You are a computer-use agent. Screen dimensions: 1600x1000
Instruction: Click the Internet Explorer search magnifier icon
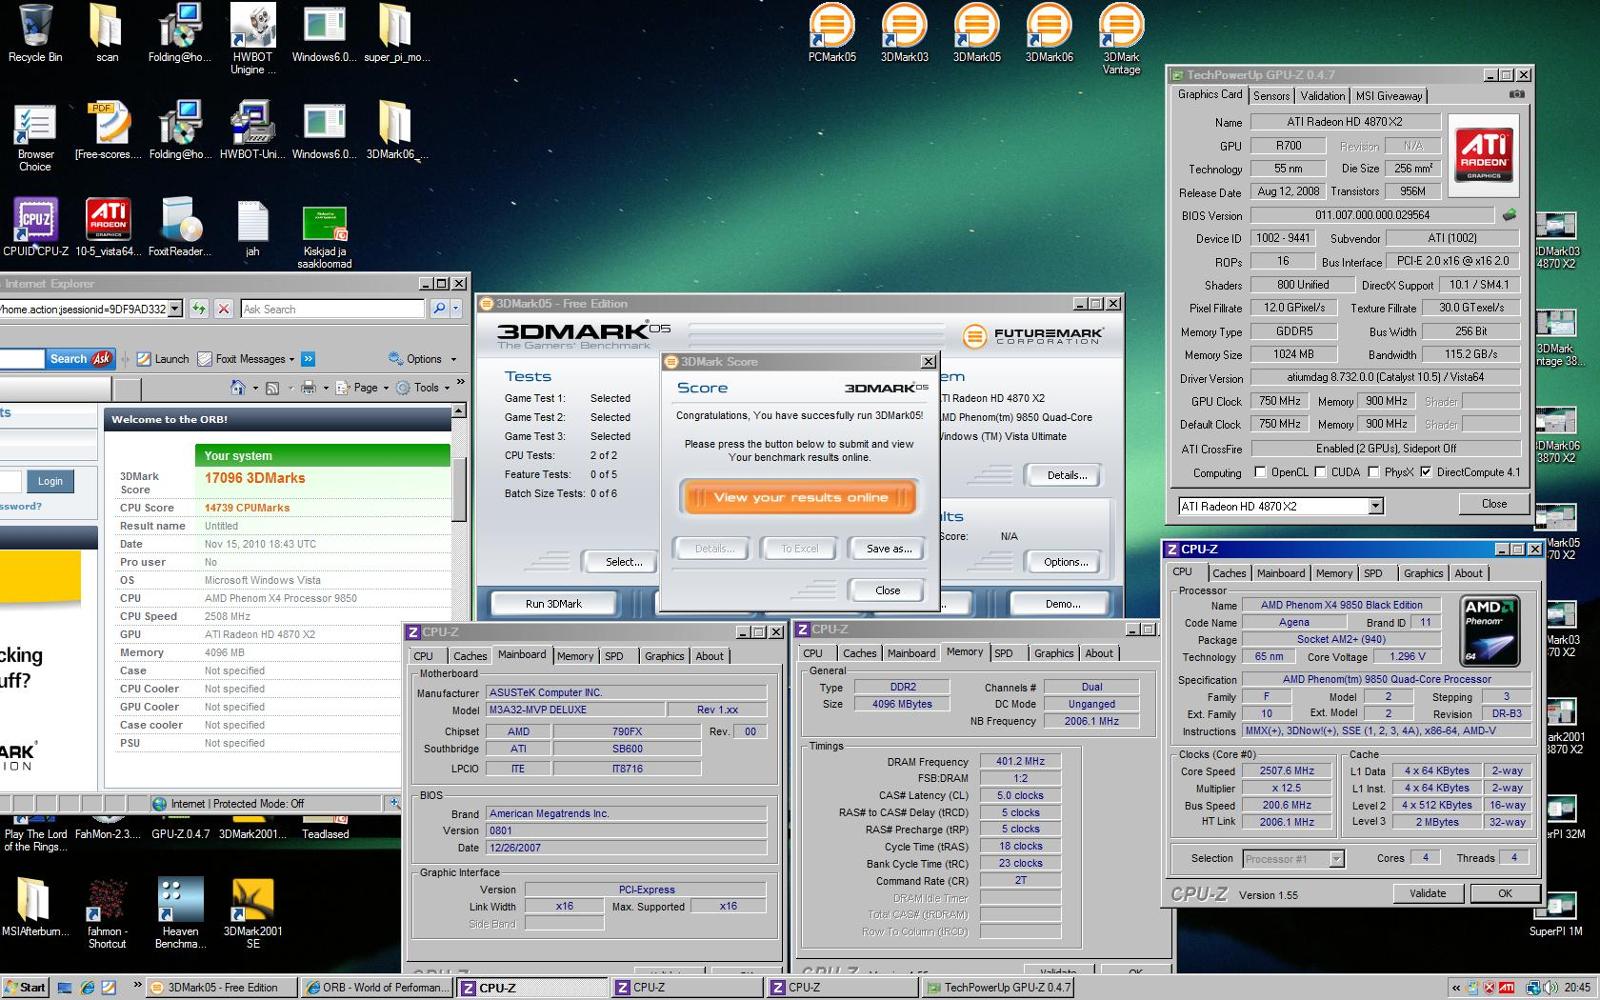click(x=439, y=309)
